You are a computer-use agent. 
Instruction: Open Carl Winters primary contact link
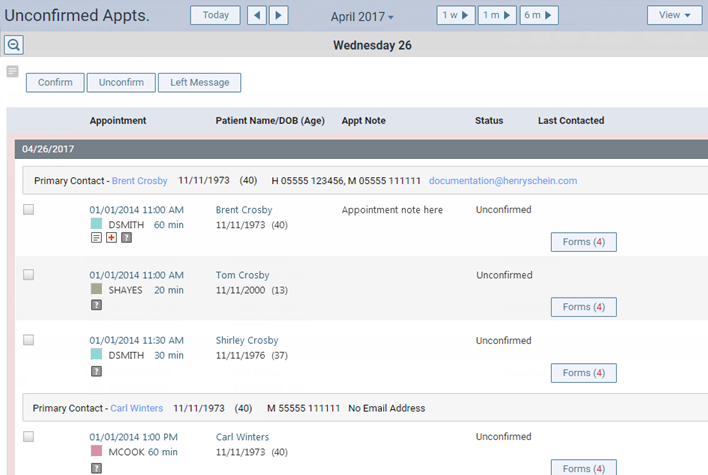pyautogui.click(x=136, y=408)
